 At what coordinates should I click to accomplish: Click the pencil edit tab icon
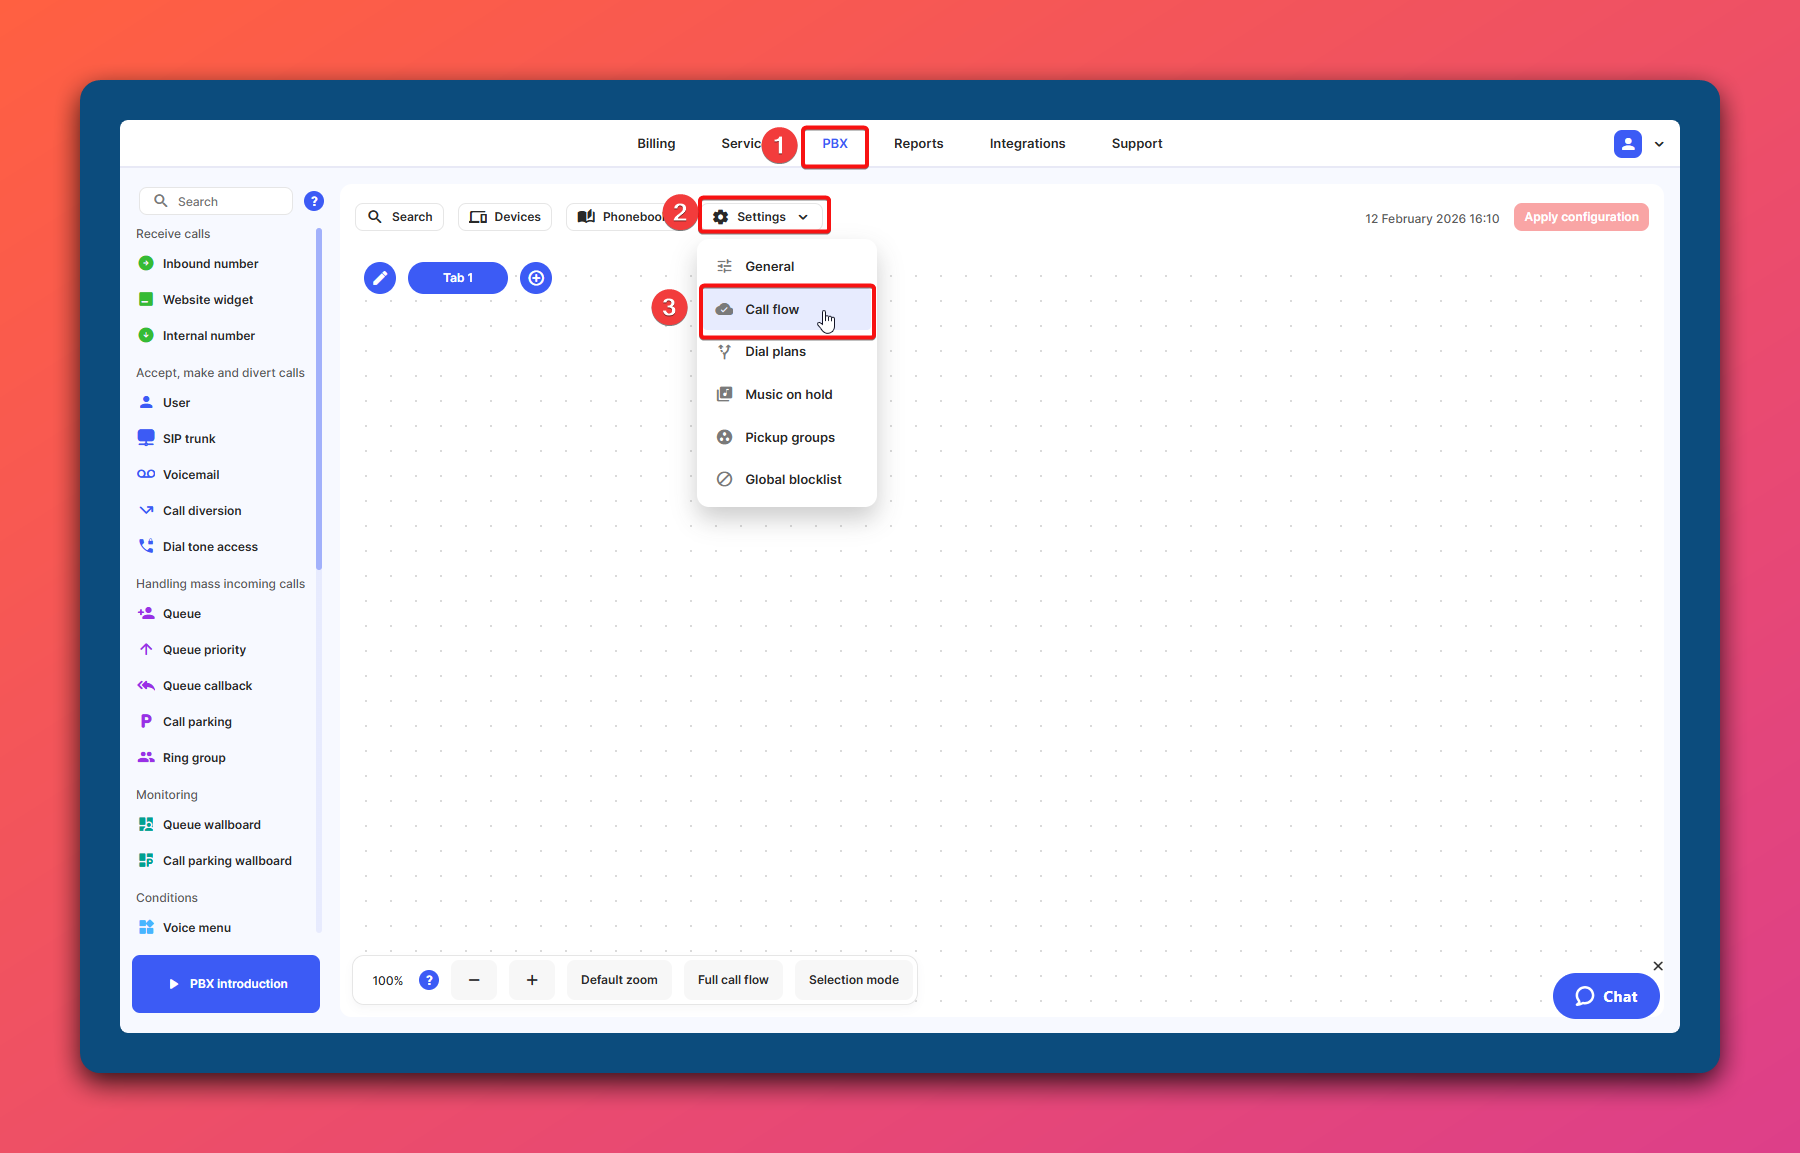pyautogui.click(x=380, y=278)
